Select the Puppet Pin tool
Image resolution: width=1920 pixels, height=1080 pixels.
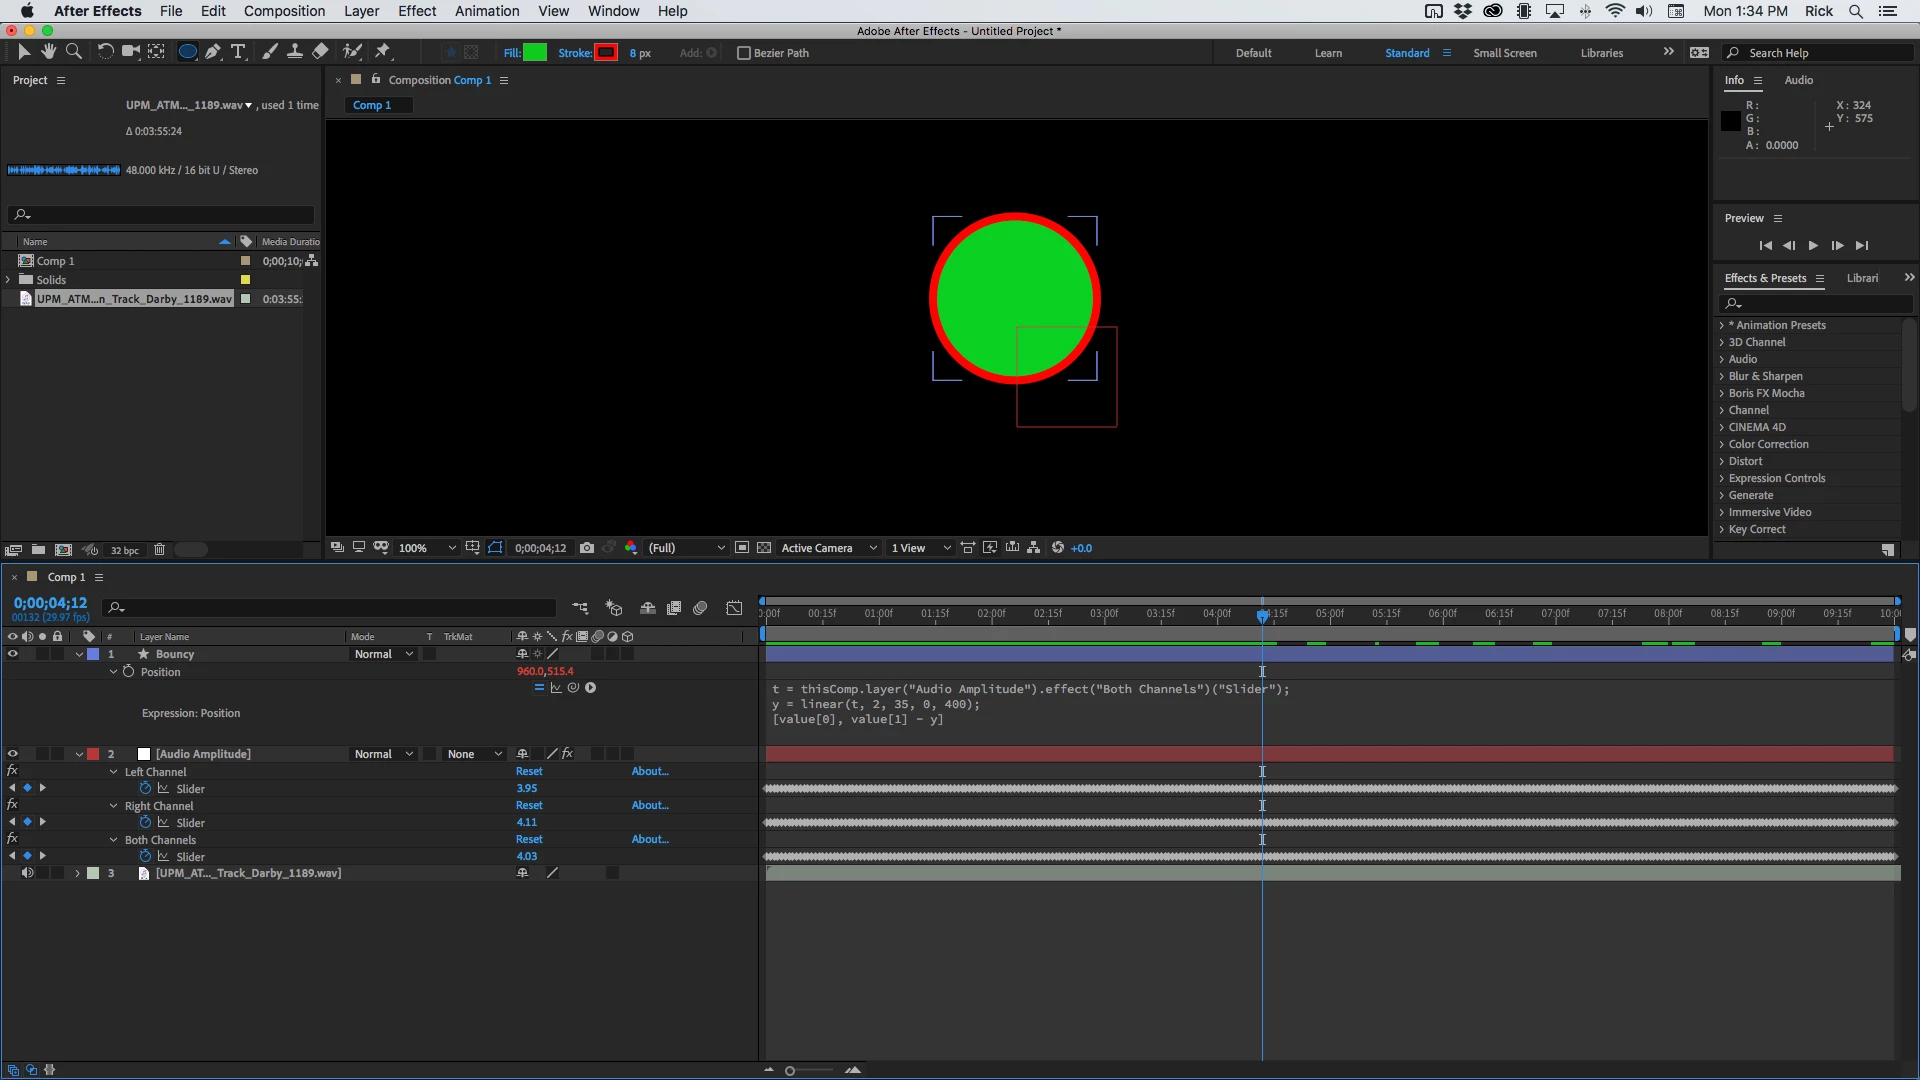[x=382, y=52]
